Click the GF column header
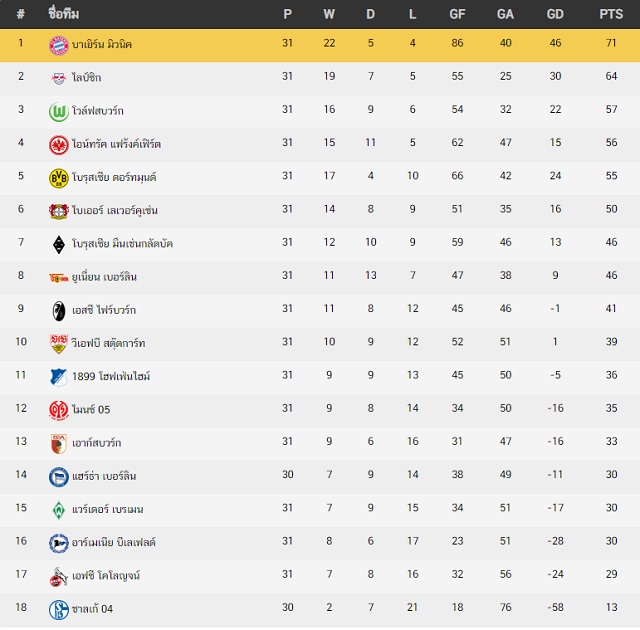Image resolution: width=640 pixels, height=630 pixels. point(457,14)
